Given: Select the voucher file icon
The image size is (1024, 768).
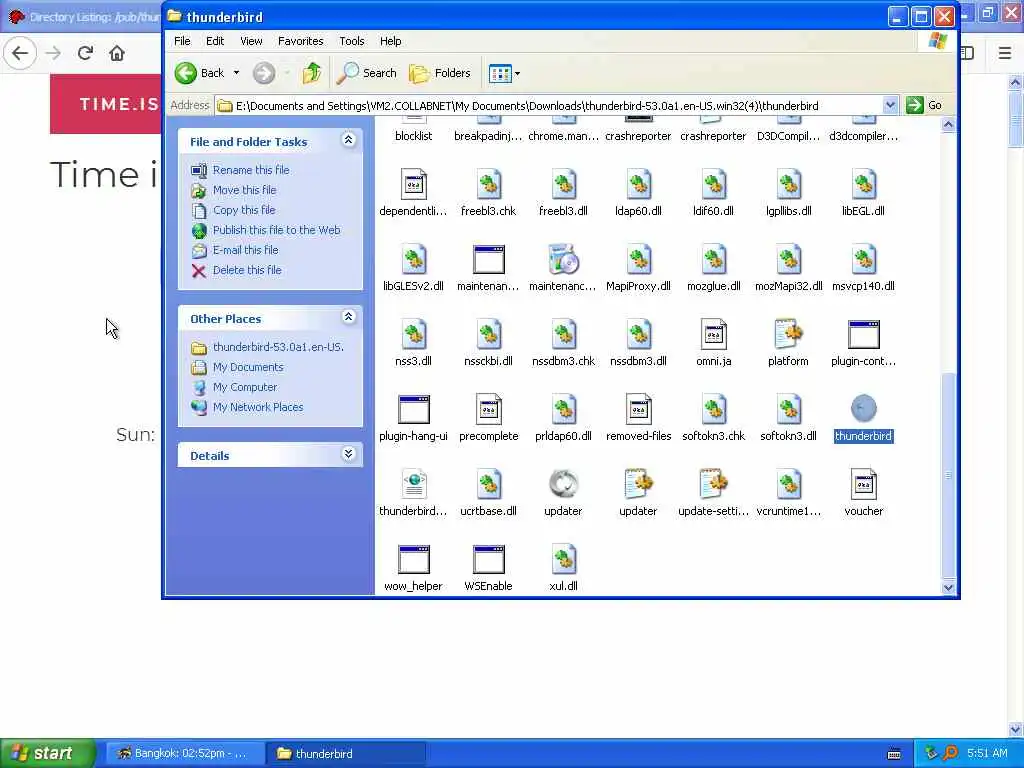Looking at the screenshot, I should pos(863,485).
